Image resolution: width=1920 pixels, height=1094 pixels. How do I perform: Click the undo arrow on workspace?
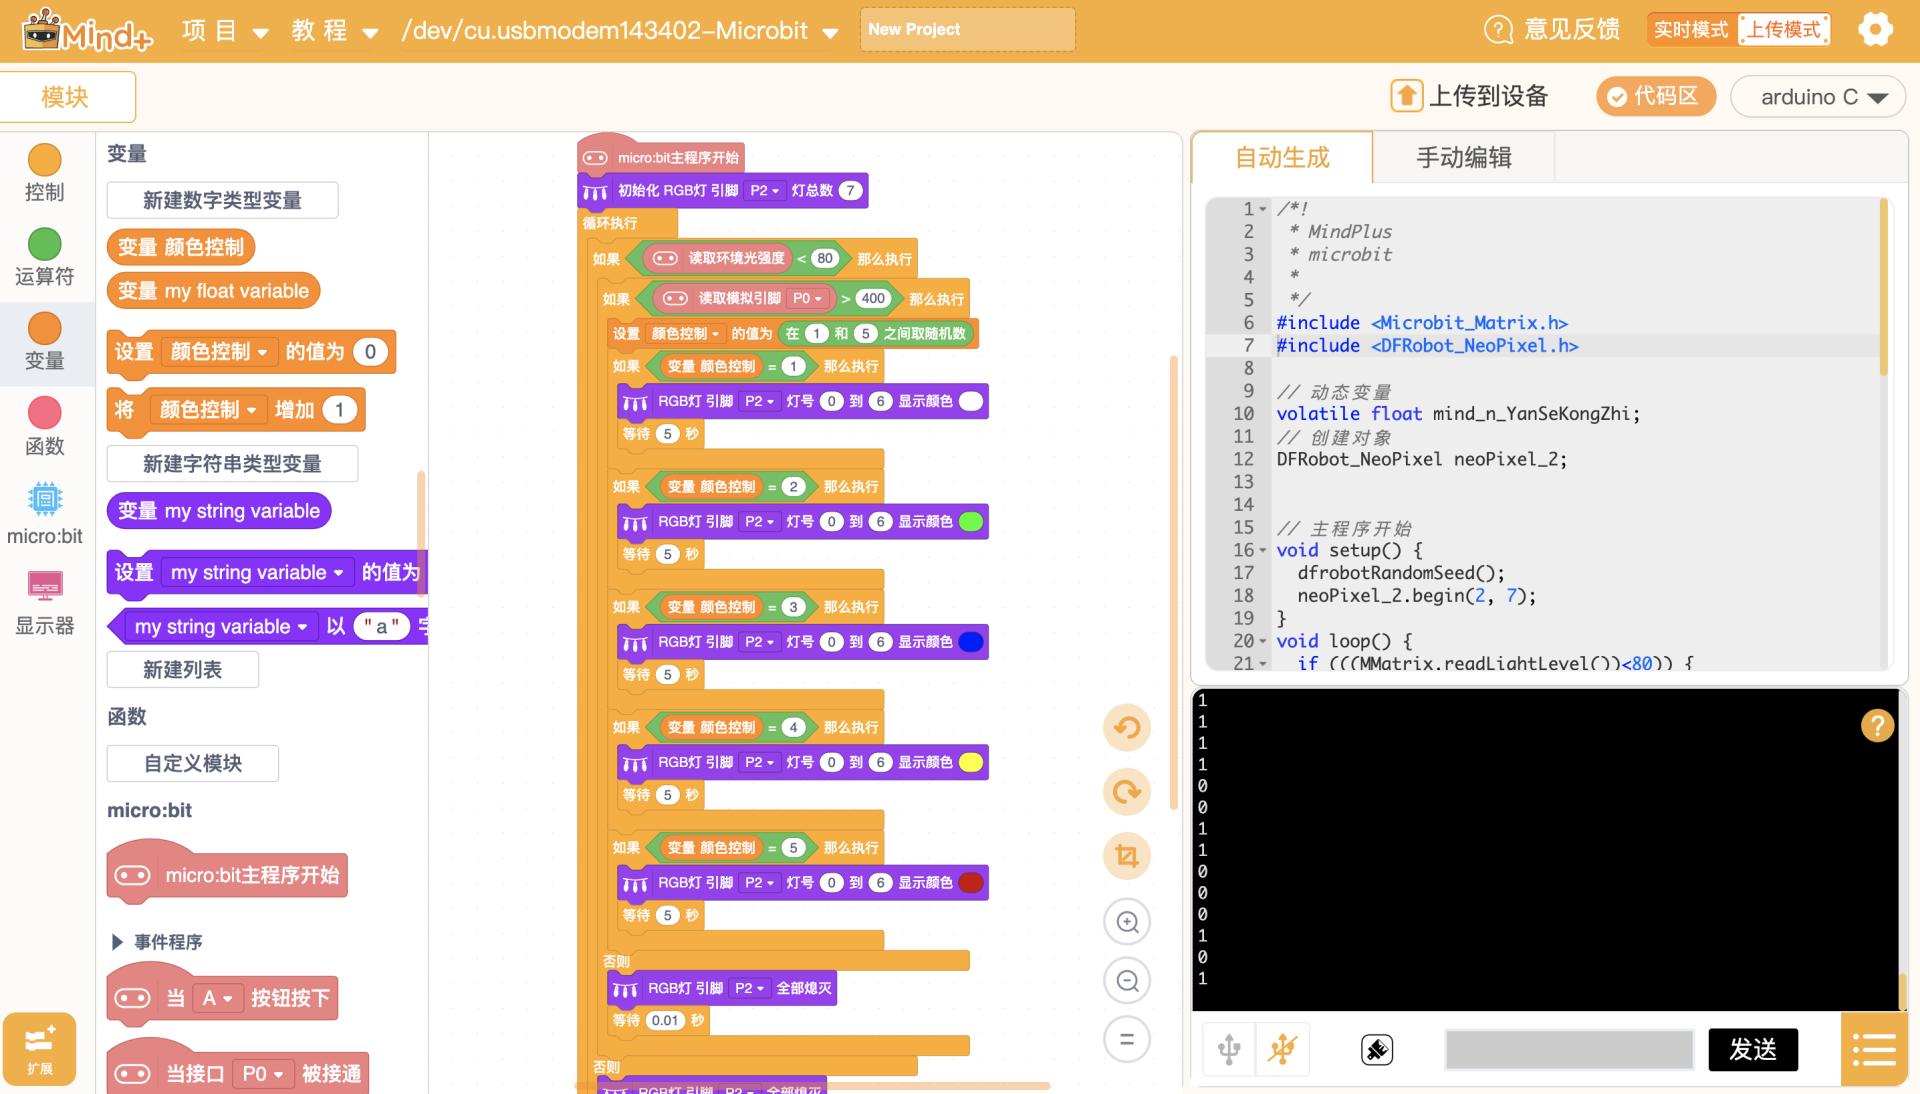pos(1127,727)
